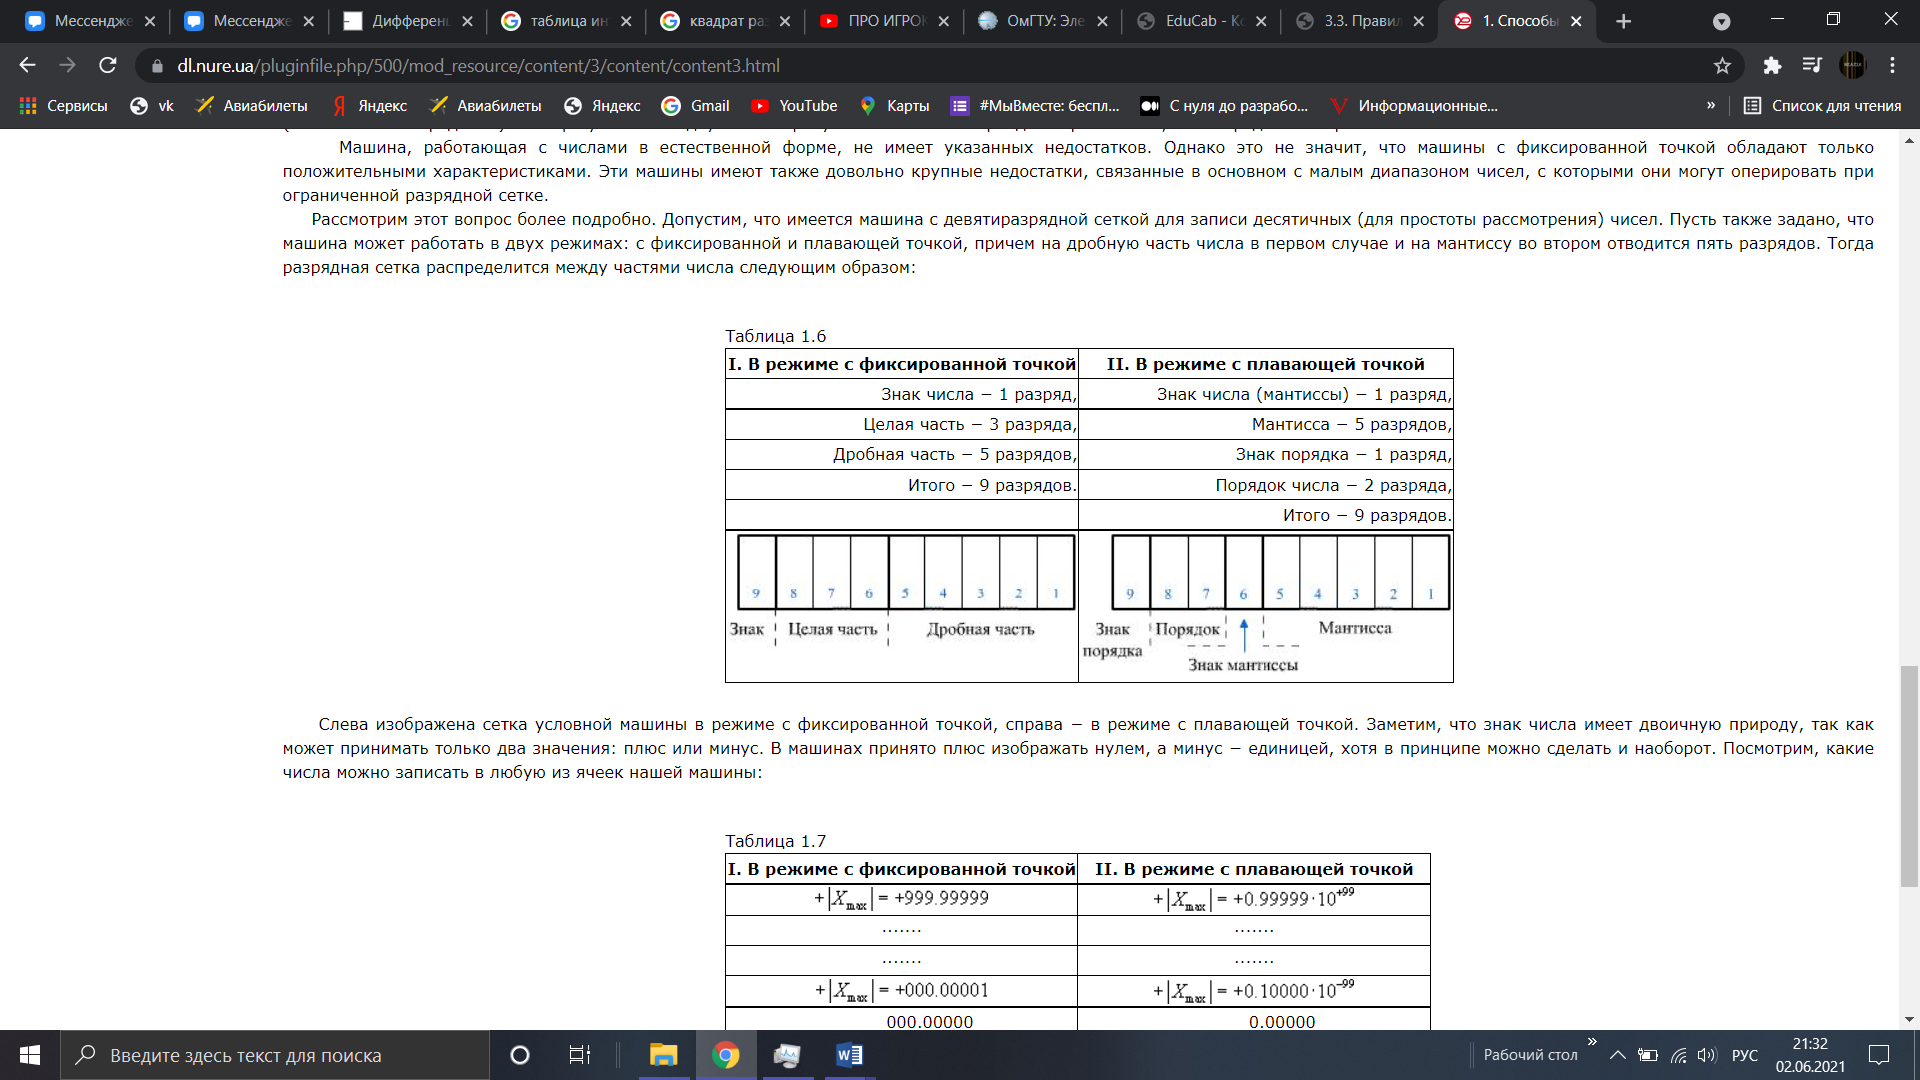
Task: Open a new tab with plus button
Action: 1624,21
